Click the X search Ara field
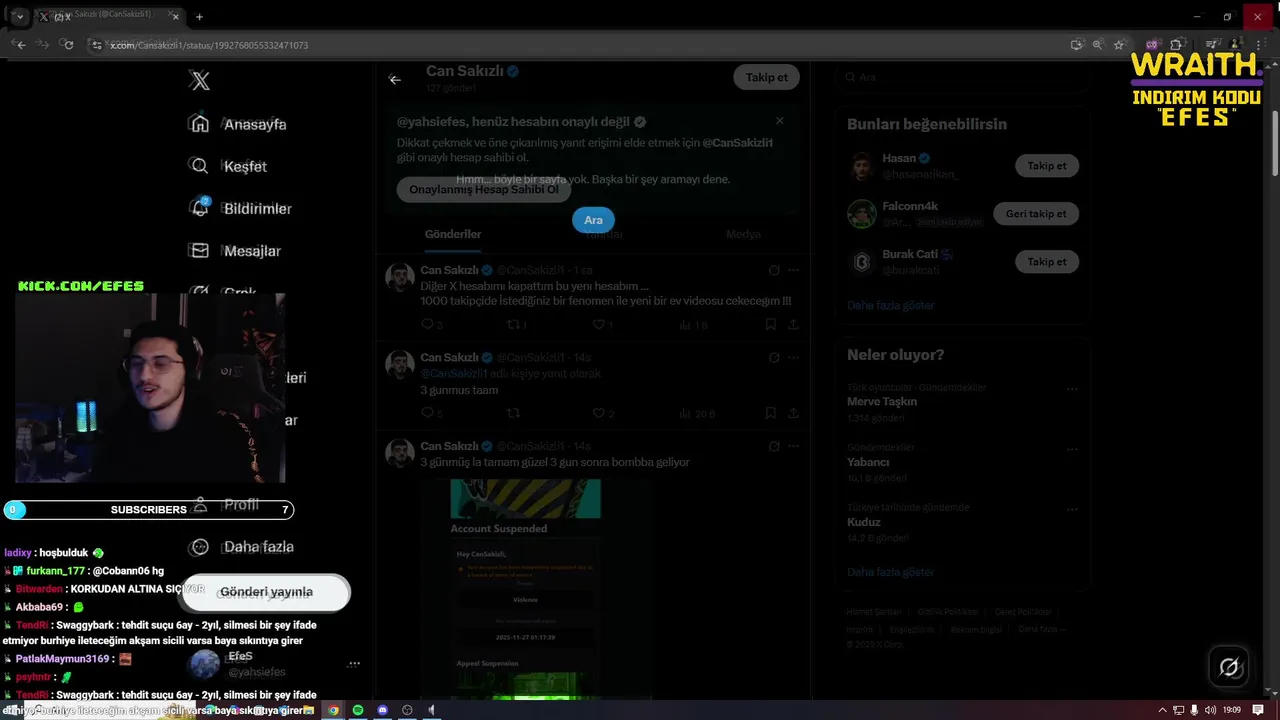Screen dimensions: 1280x720 coord(961,77)
